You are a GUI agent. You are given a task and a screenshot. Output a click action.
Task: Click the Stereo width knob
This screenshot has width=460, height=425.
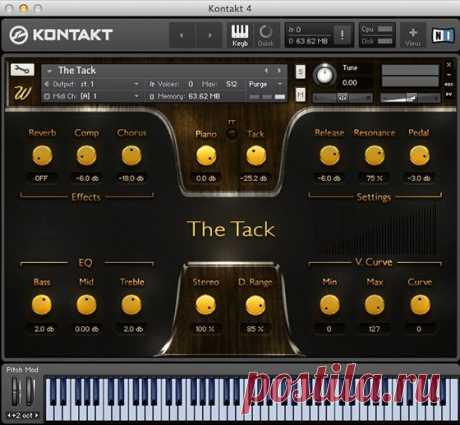pyautogui.click(x=205, y=305)
